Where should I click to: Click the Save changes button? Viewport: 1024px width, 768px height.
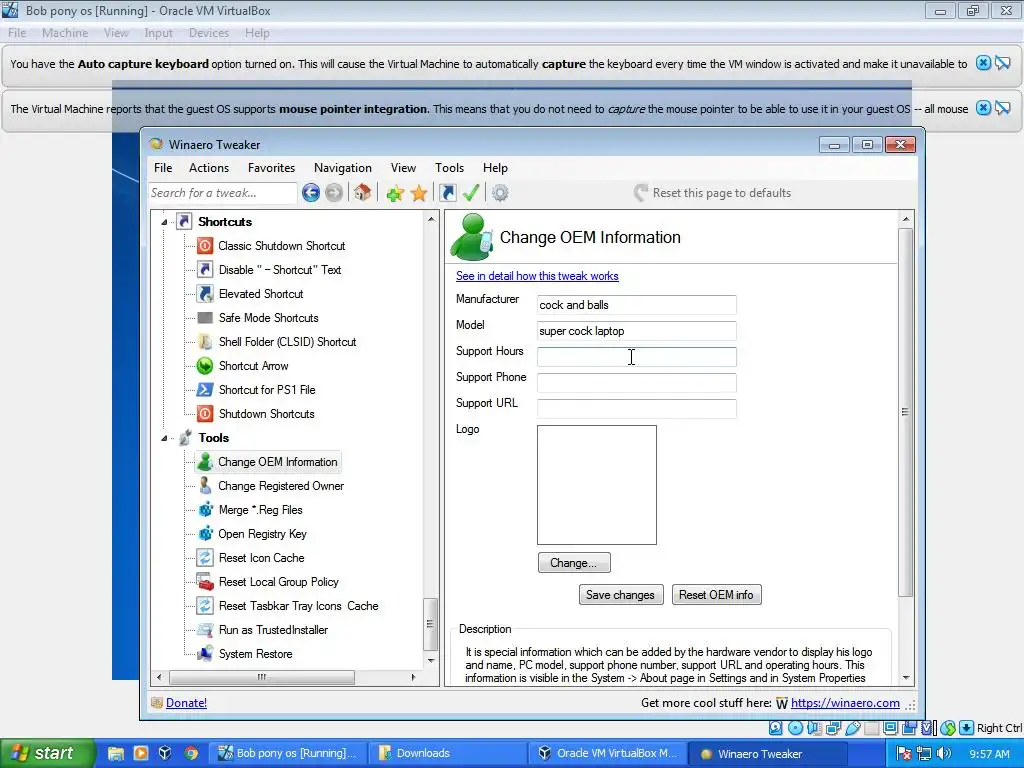click(620, 595)
